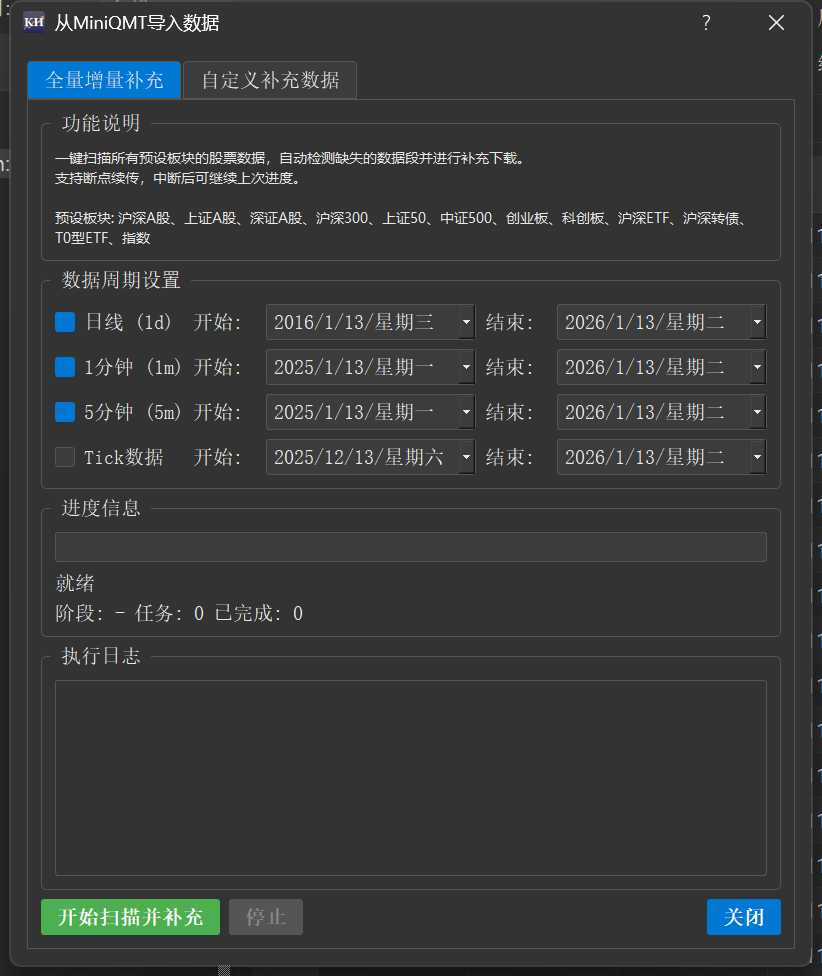Image resolution: width=822 pixels, height=976 pixels.
Task: Click the blue 关闭 button
Action: [x=743, y=917]
